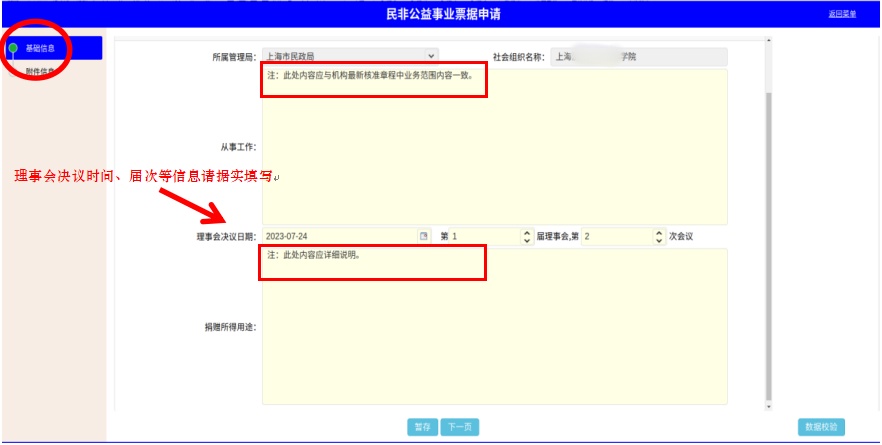Image resolution: width=882 pixels, height=445 pixels.
Task: Click the 从事工作: label
Action: tap(238, 147)
